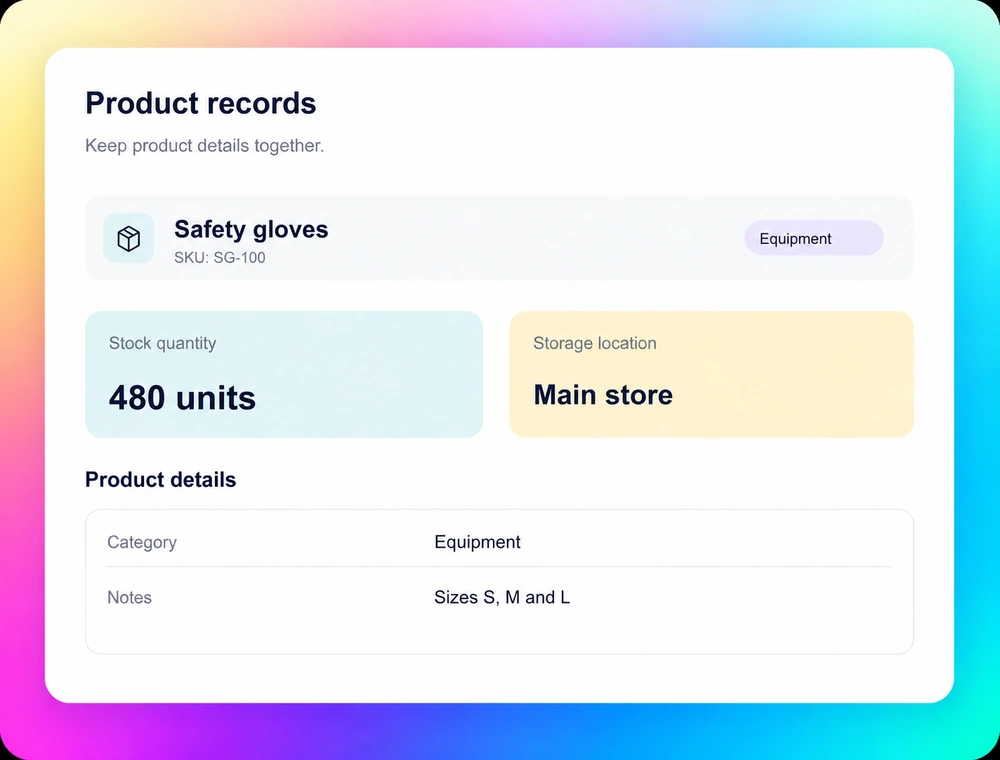Click the Equipment value in Category row
This screenshot has height=760, width=1000.
point(477,542)
